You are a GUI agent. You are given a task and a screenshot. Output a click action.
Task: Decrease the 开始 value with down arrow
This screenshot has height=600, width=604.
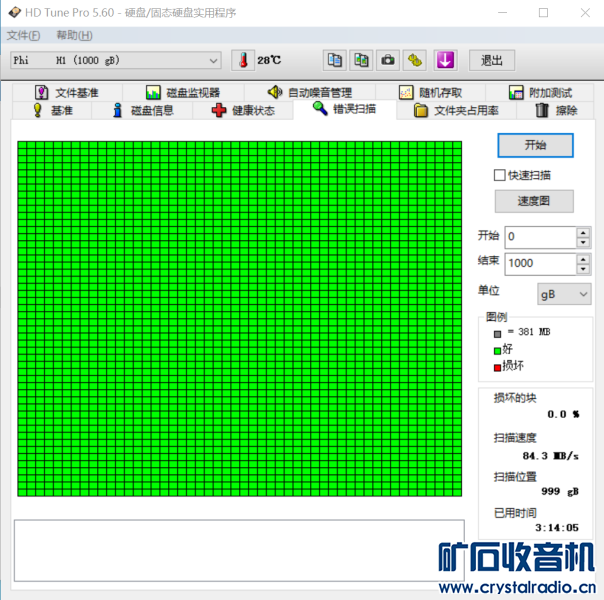tap(583, 242)
